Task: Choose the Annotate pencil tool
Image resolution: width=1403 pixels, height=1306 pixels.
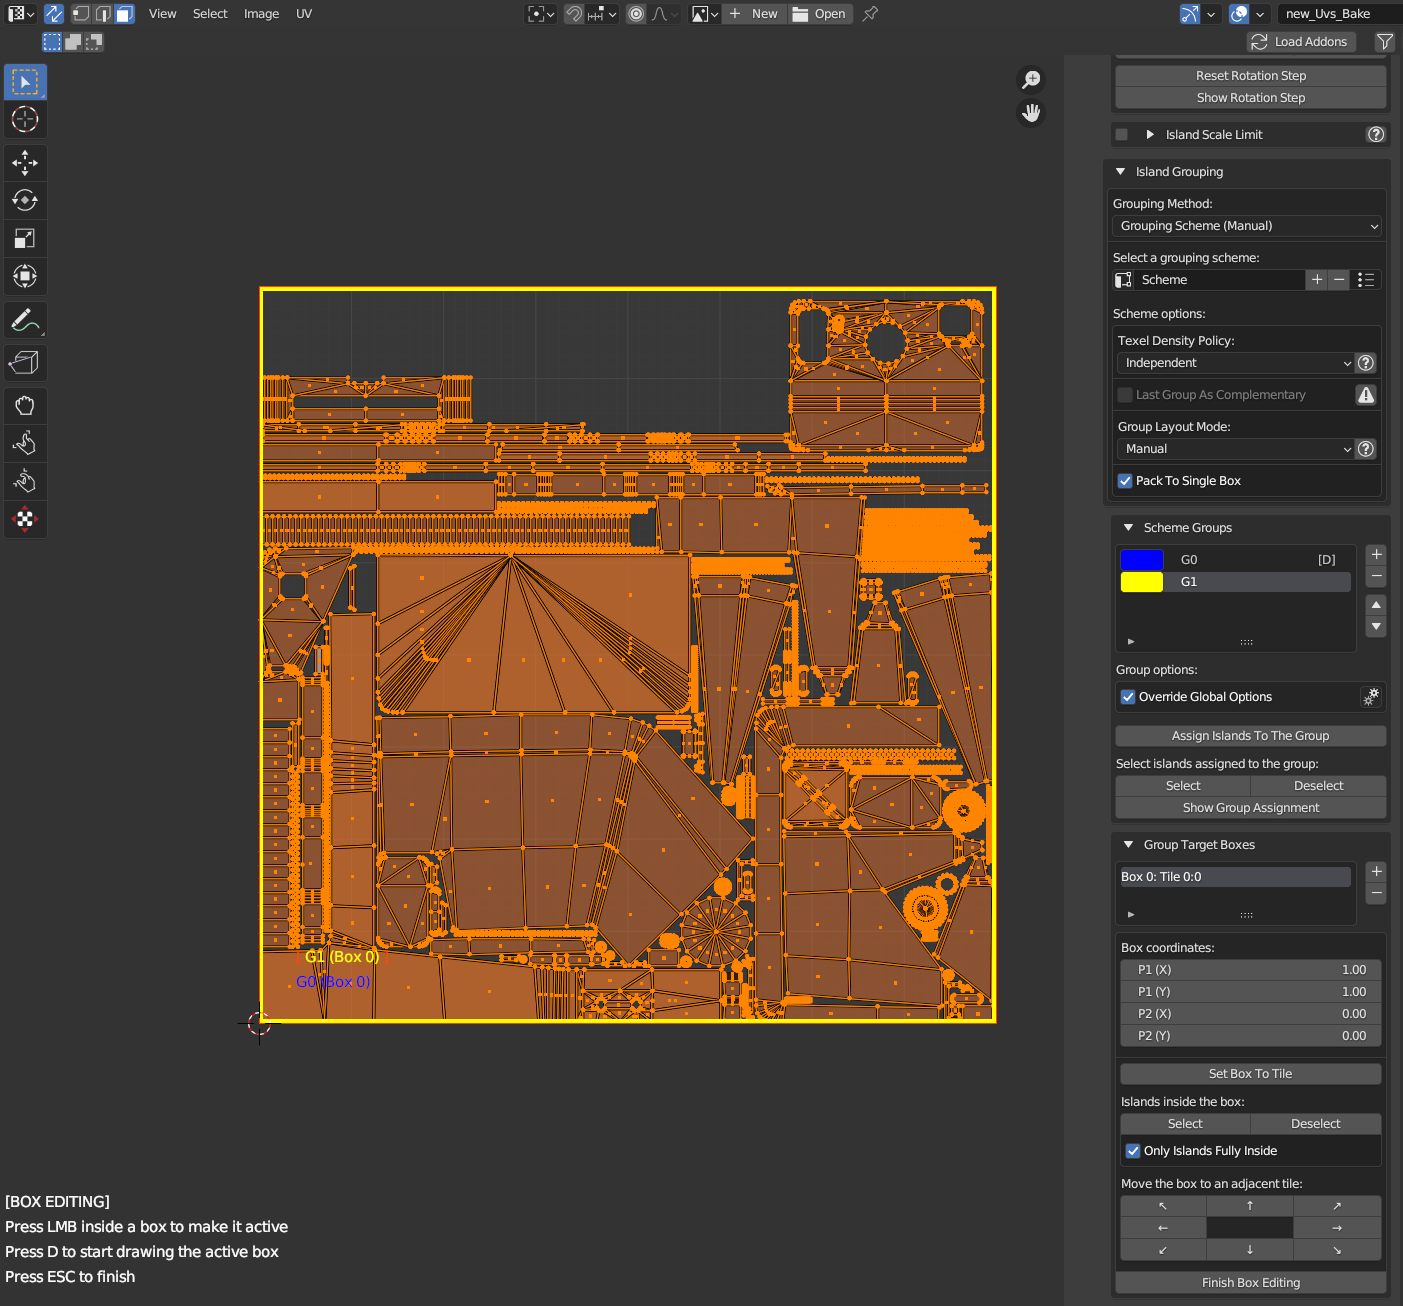Action: 25,320
